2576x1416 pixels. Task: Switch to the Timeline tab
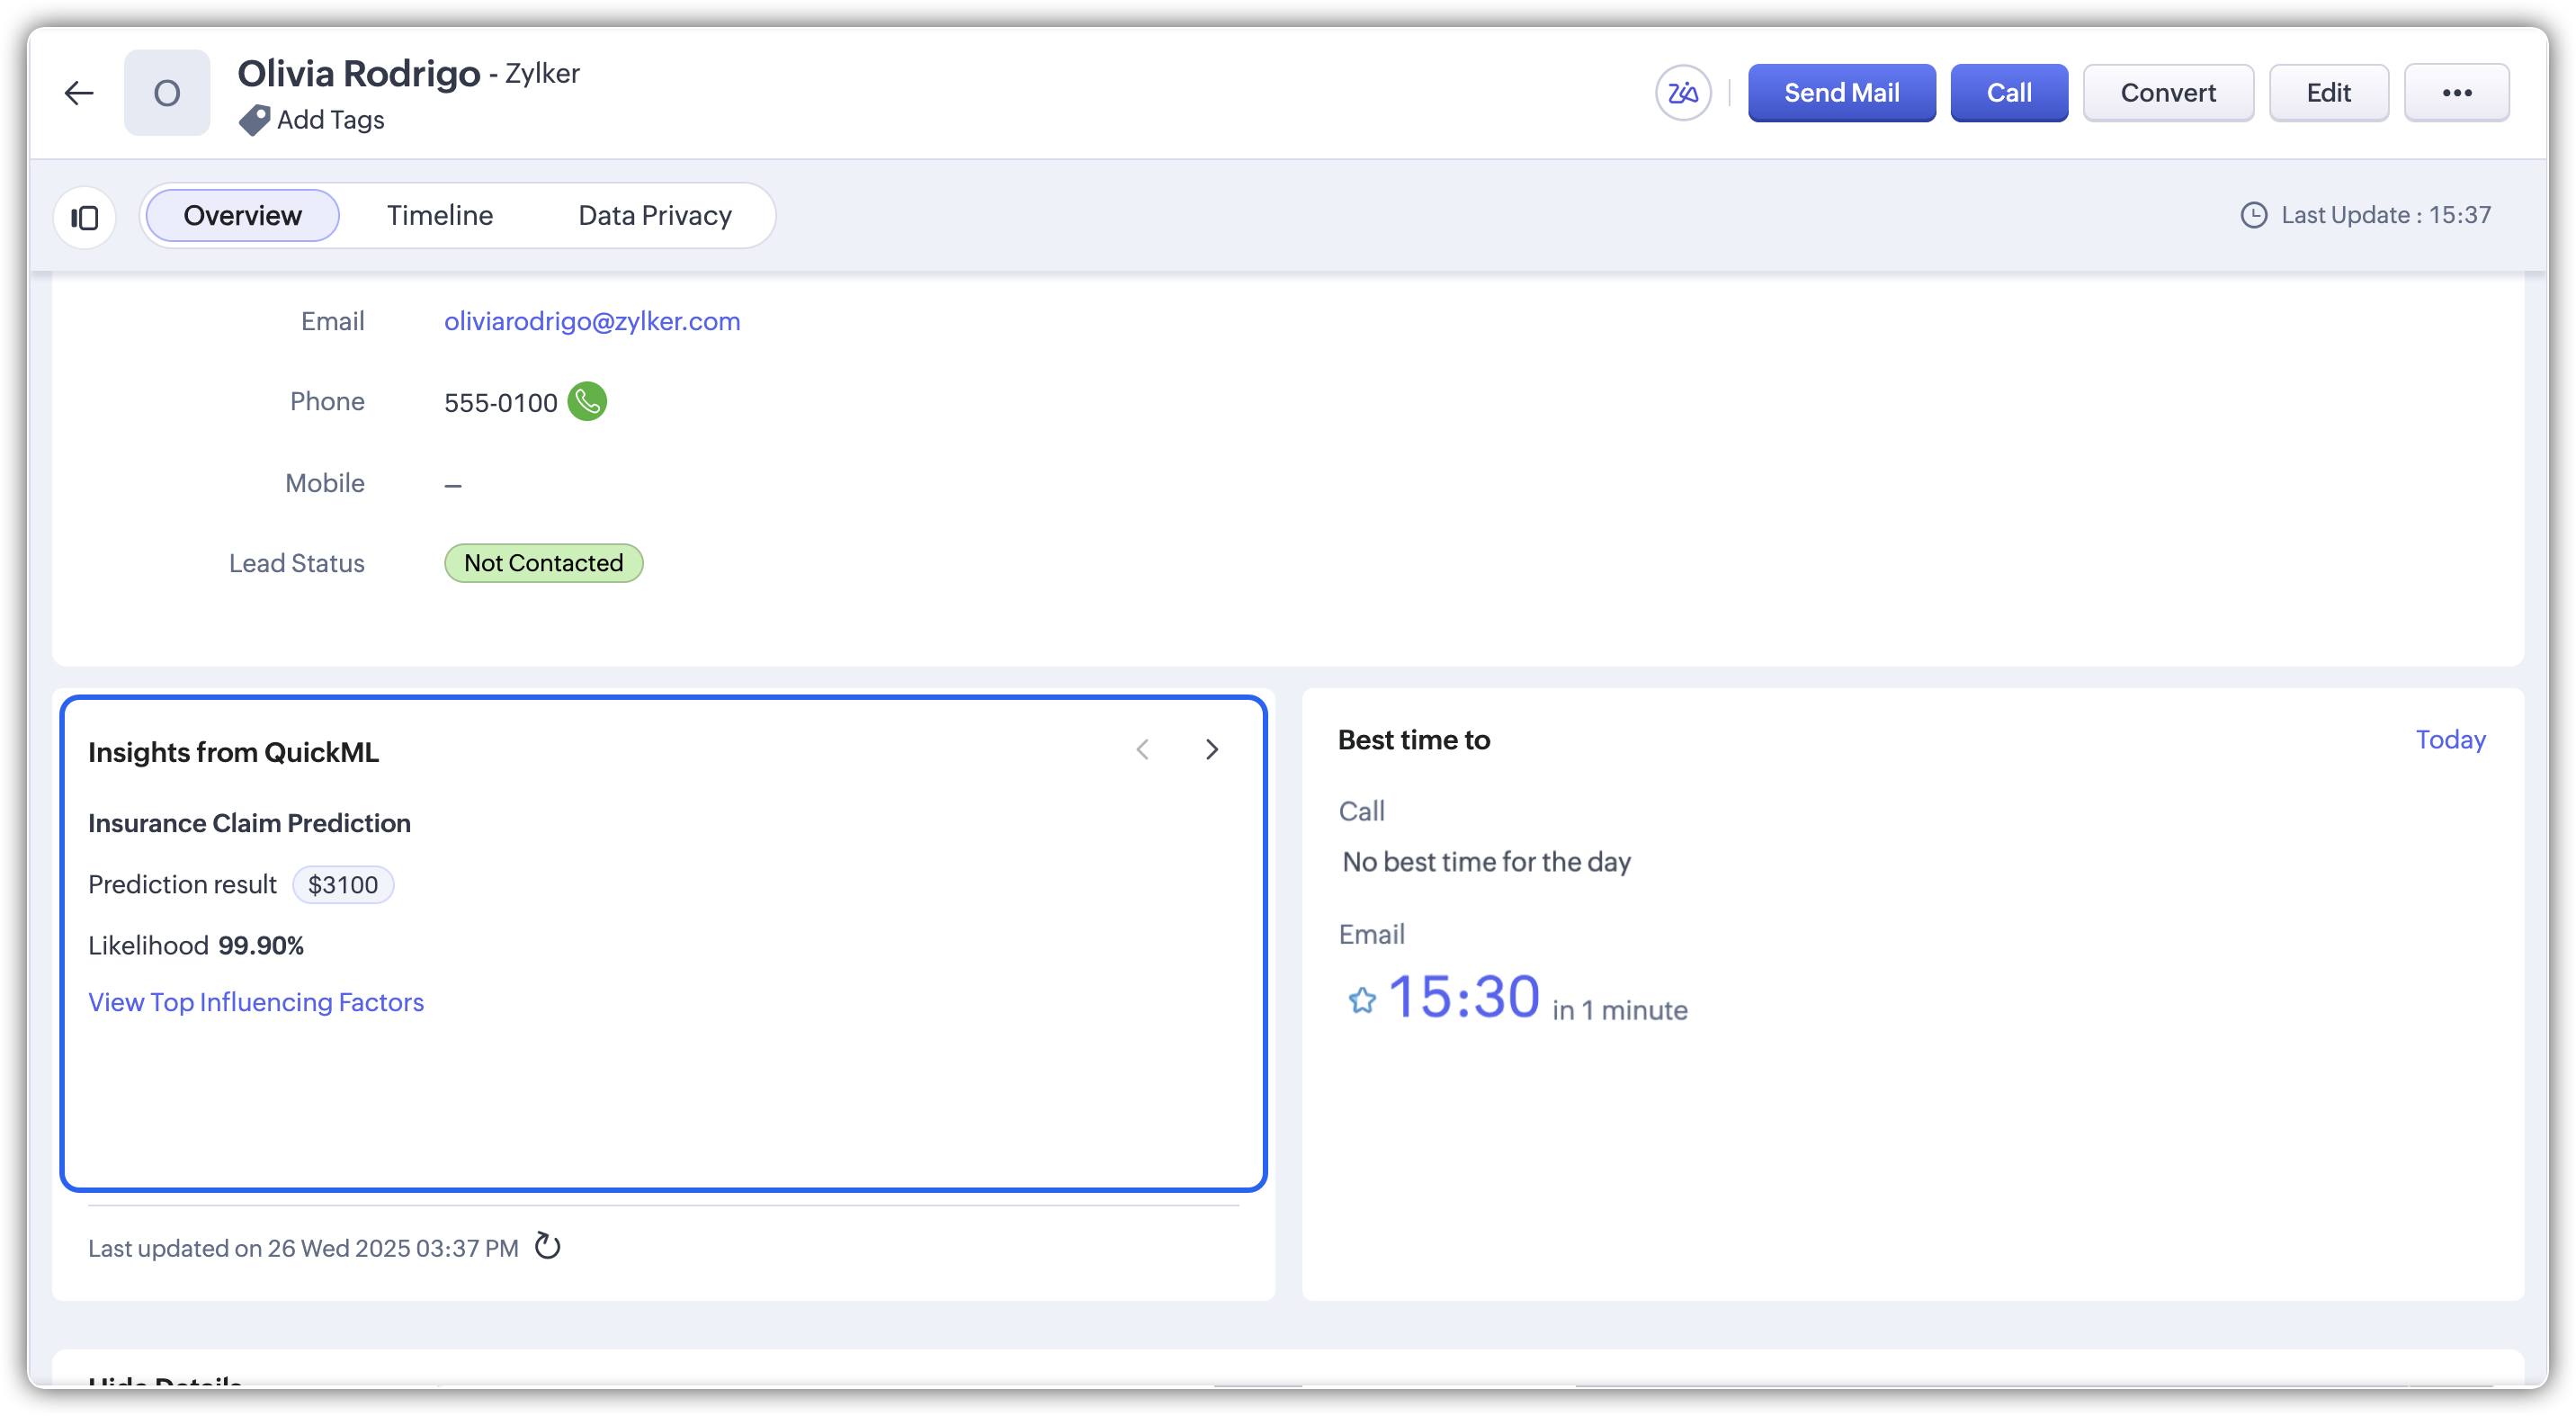pos(440,215)
